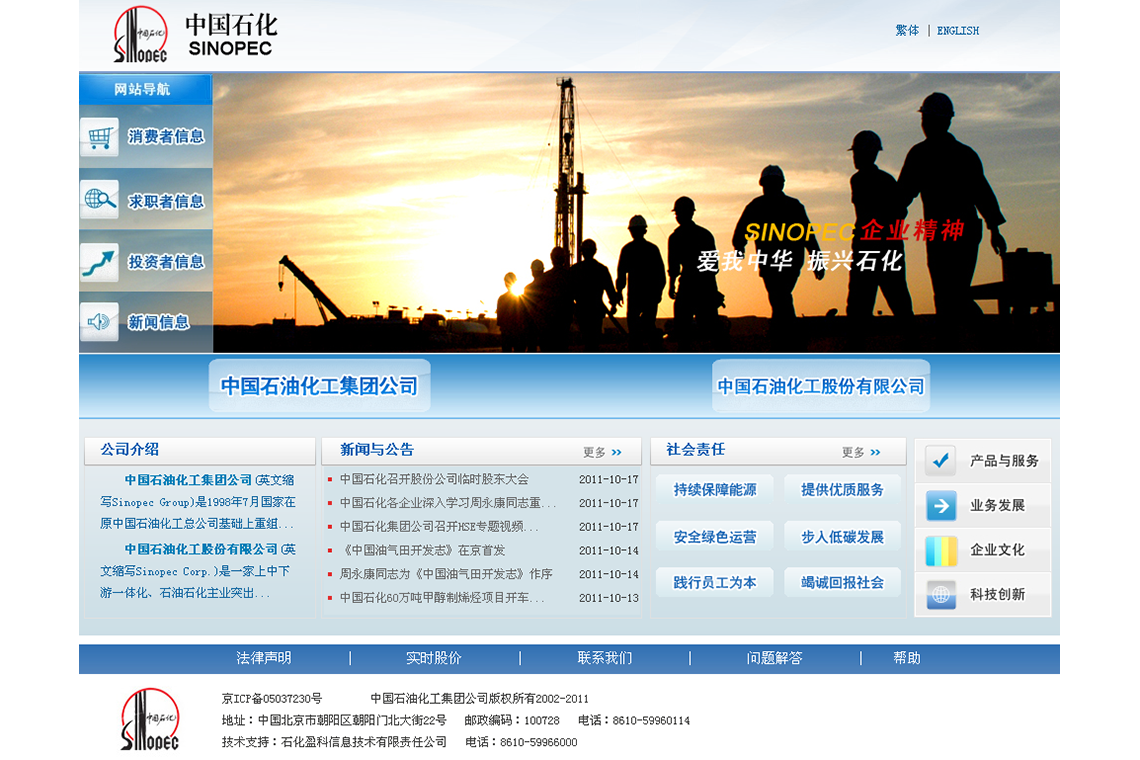Click the rising arrow icon for 投资者信息
1140x760 pixels.
[100, 262]
